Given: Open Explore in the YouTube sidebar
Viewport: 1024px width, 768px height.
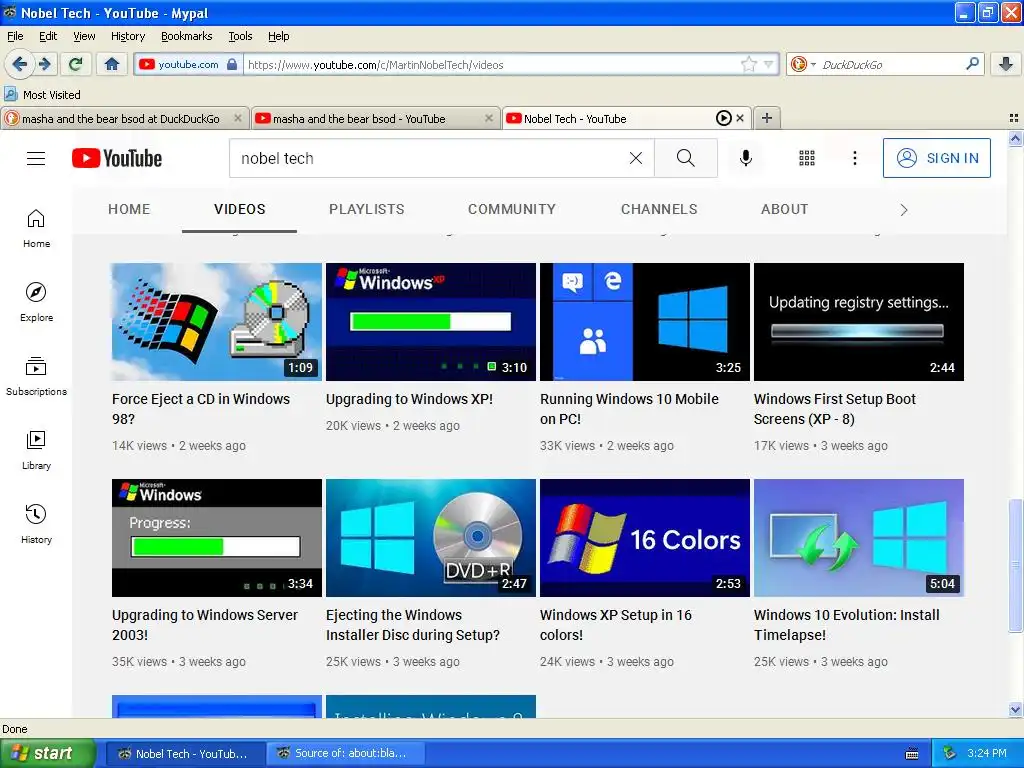Looking at the screenshot, I should click(x=36, y=302).
